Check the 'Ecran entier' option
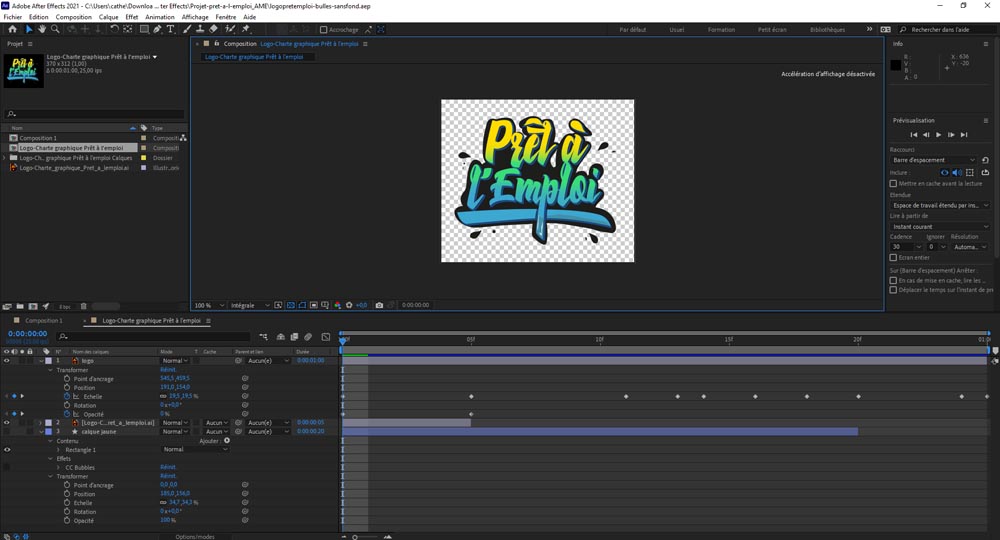This screenshot has height=540, width=1000. pyautogui.click(x=893, y=258)
